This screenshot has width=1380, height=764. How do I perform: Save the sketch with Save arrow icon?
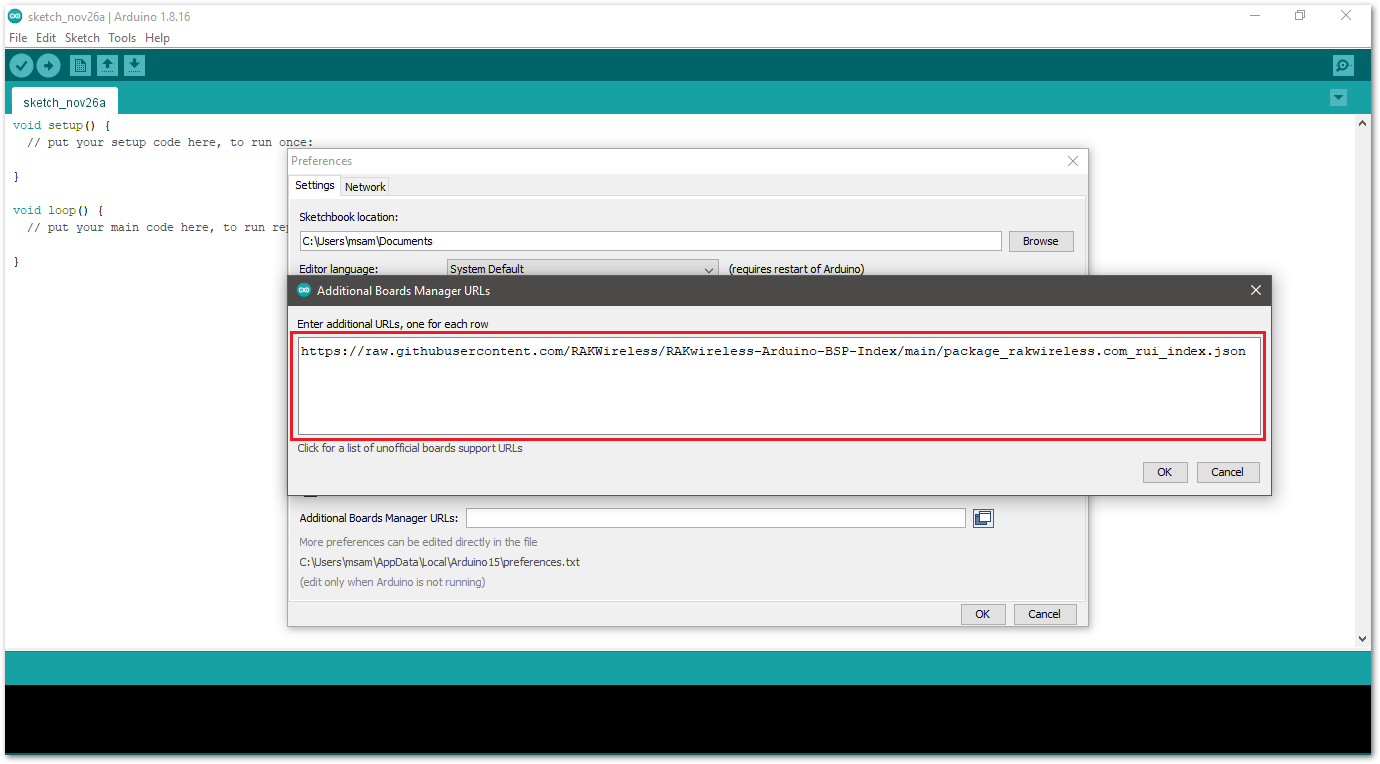coord(134,66)
